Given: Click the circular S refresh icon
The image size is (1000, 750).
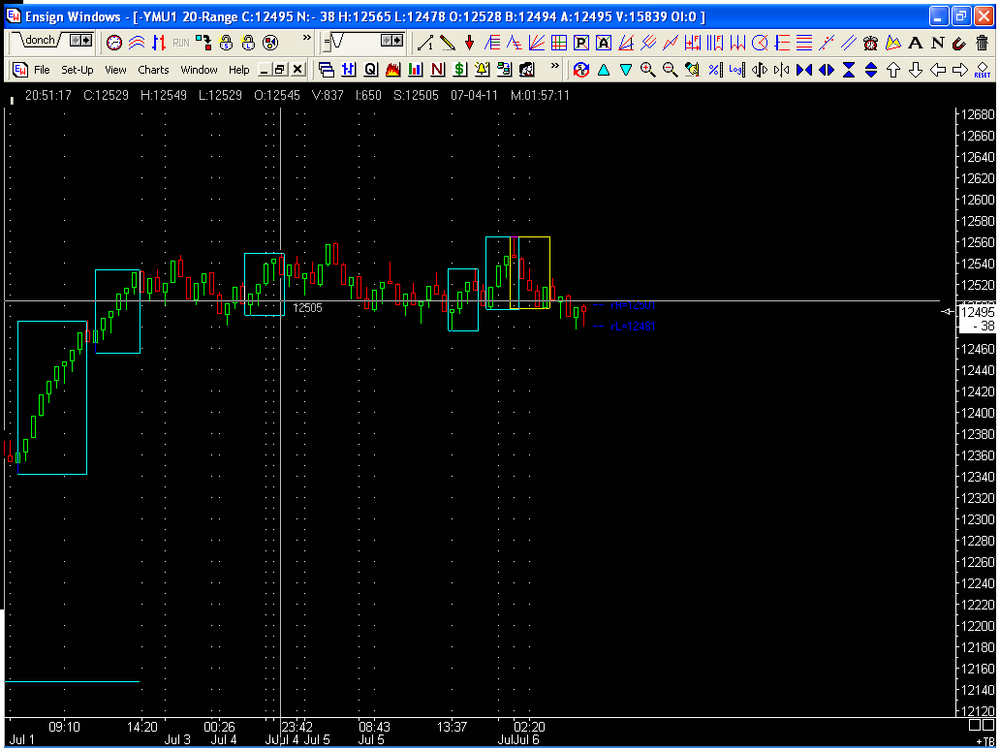Looking at the screenshot, I should 581,70.
